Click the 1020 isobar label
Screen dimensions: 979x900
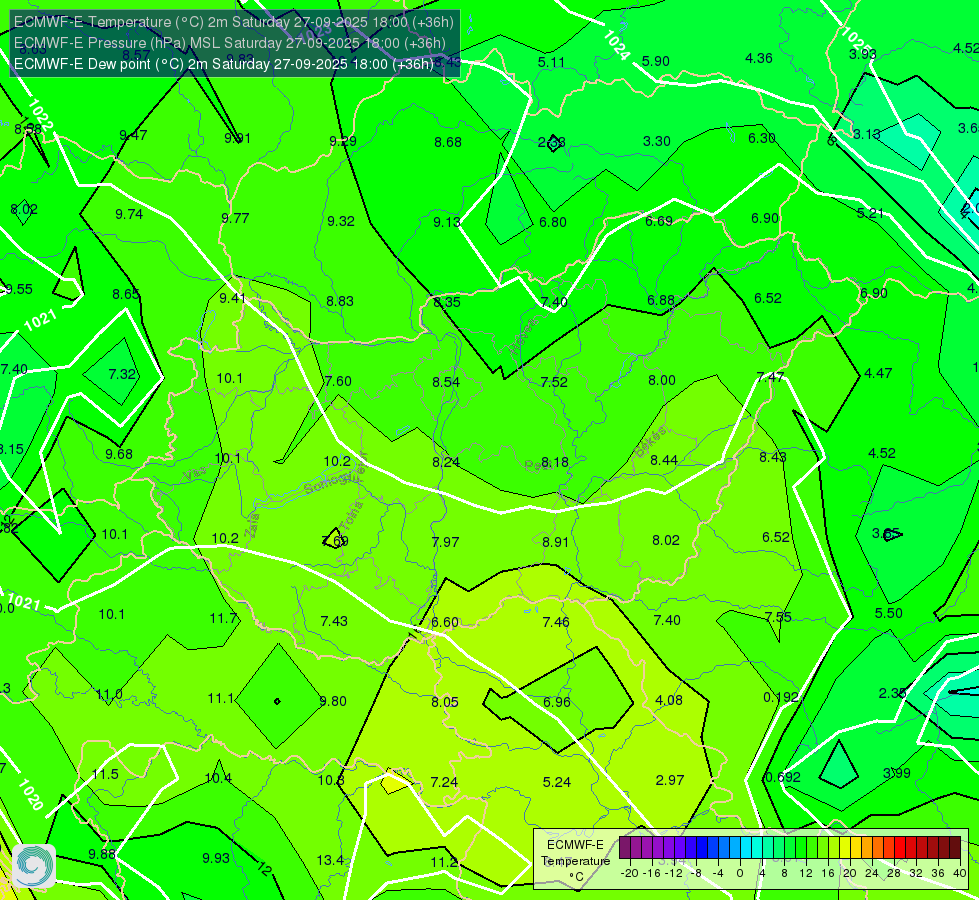pyautogui.click(x=31, y=794)
